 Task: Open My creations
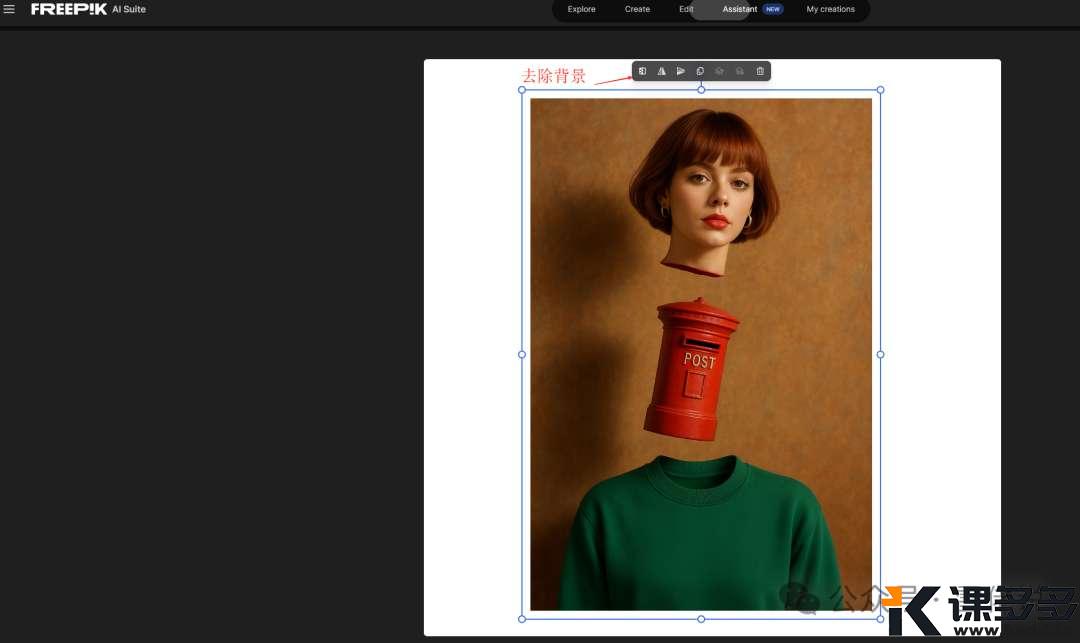[x=830, y=9]
